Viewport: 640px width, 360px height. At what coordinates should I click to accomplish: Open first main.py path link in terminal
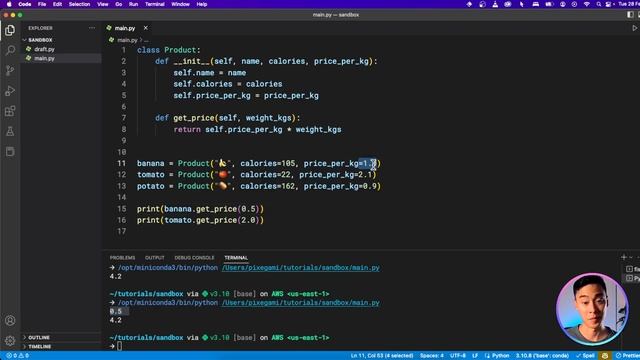click(301, 268)
